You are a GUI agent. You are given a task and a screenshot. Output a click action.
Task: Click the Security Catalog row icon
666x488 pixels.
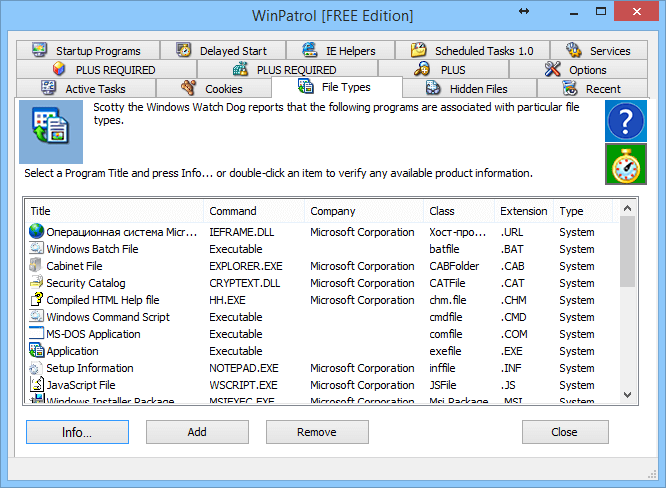[x=37, y=282]
